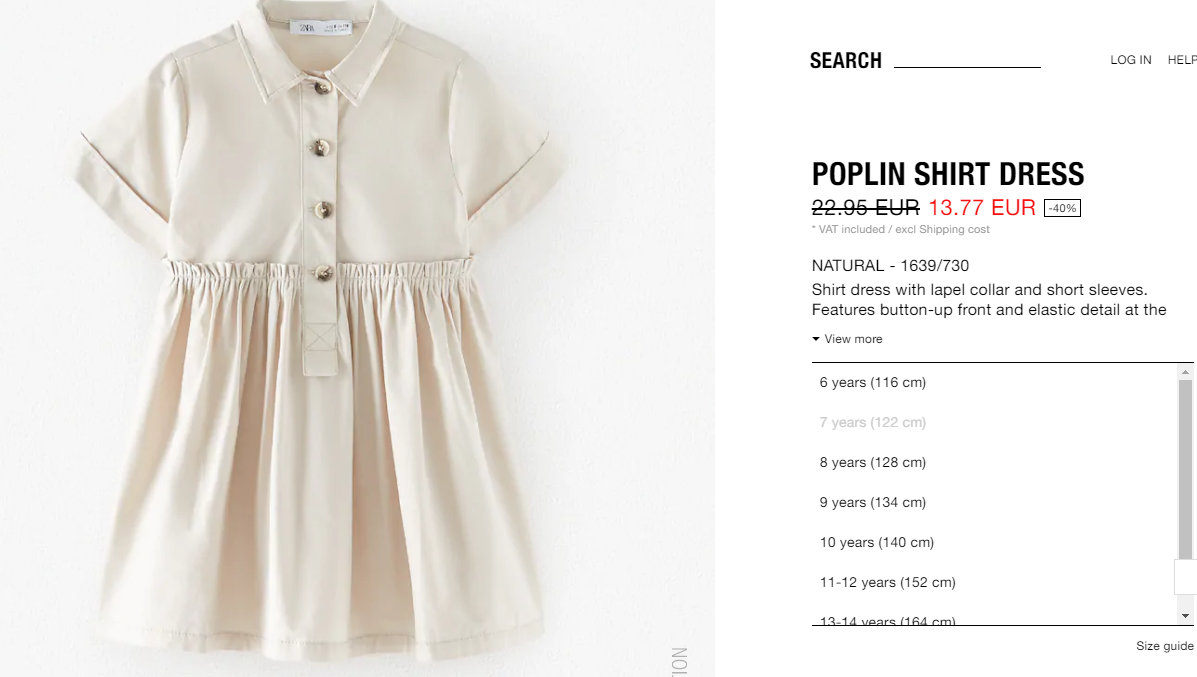
Task: Click the size list scrollbar thumb
Action: coord(1185,469)
